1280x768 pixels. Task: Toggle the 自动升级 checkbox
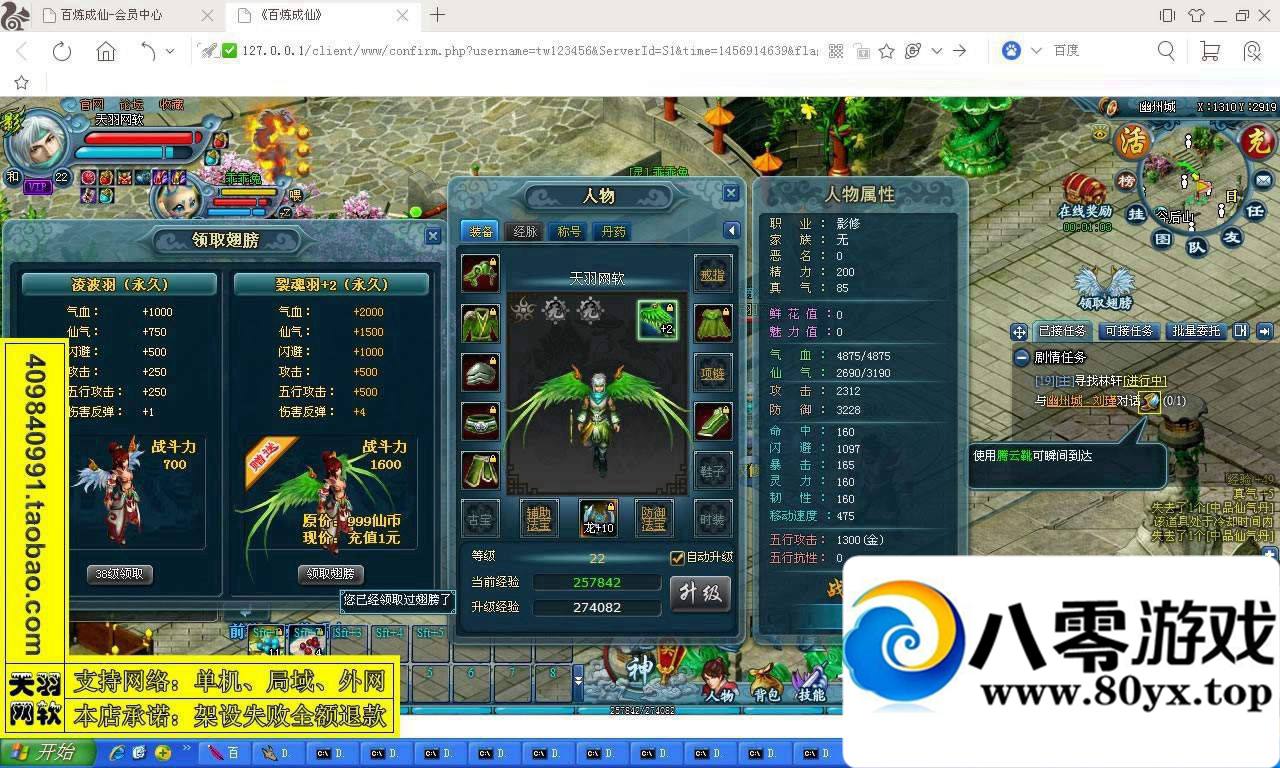coord(677,557)
